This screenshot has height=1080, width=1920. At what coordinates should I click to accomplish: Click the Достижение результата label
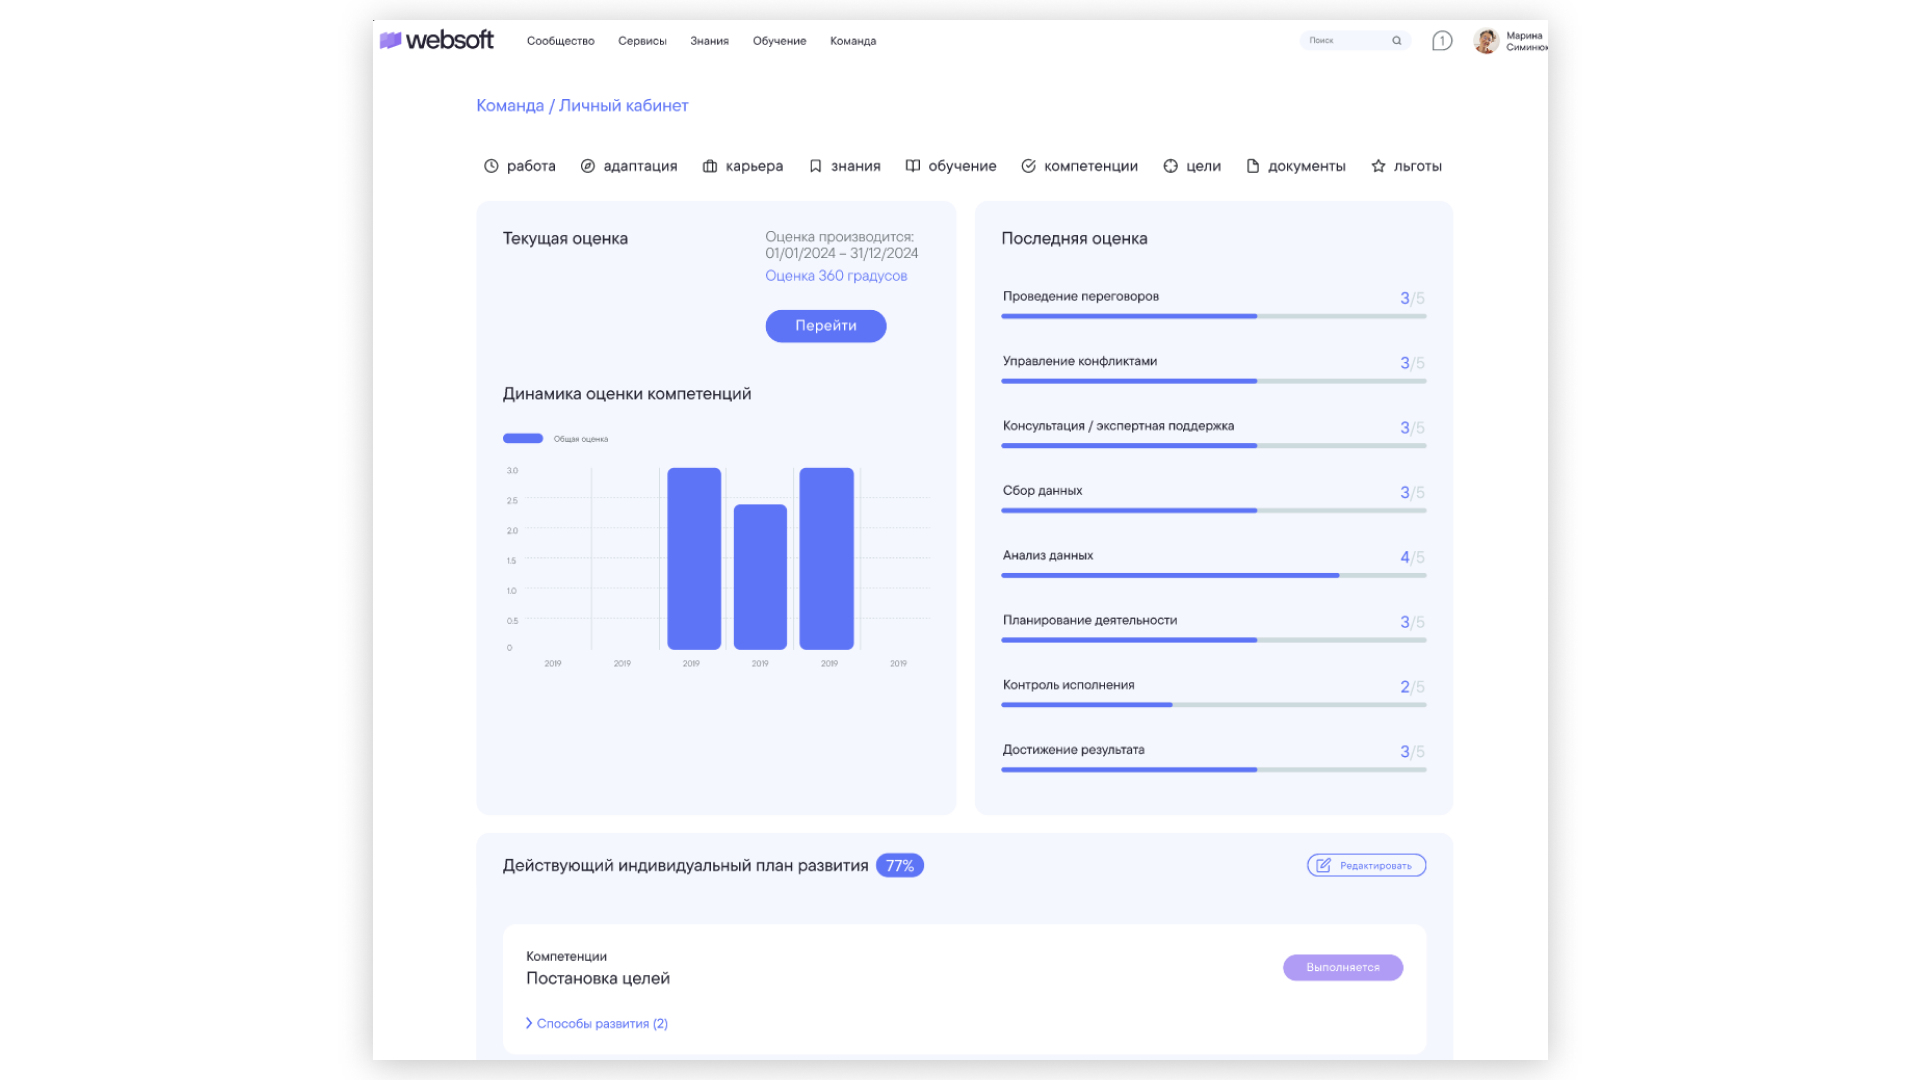pyautogui.click(x=1074, y=750)
